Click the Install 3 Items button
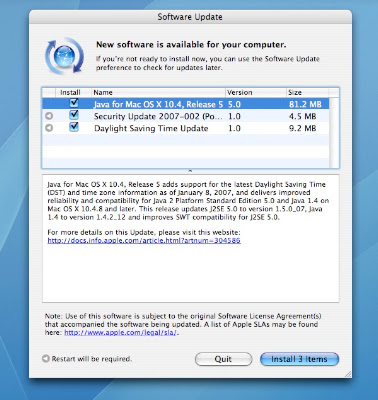 (x=299, y=359)
